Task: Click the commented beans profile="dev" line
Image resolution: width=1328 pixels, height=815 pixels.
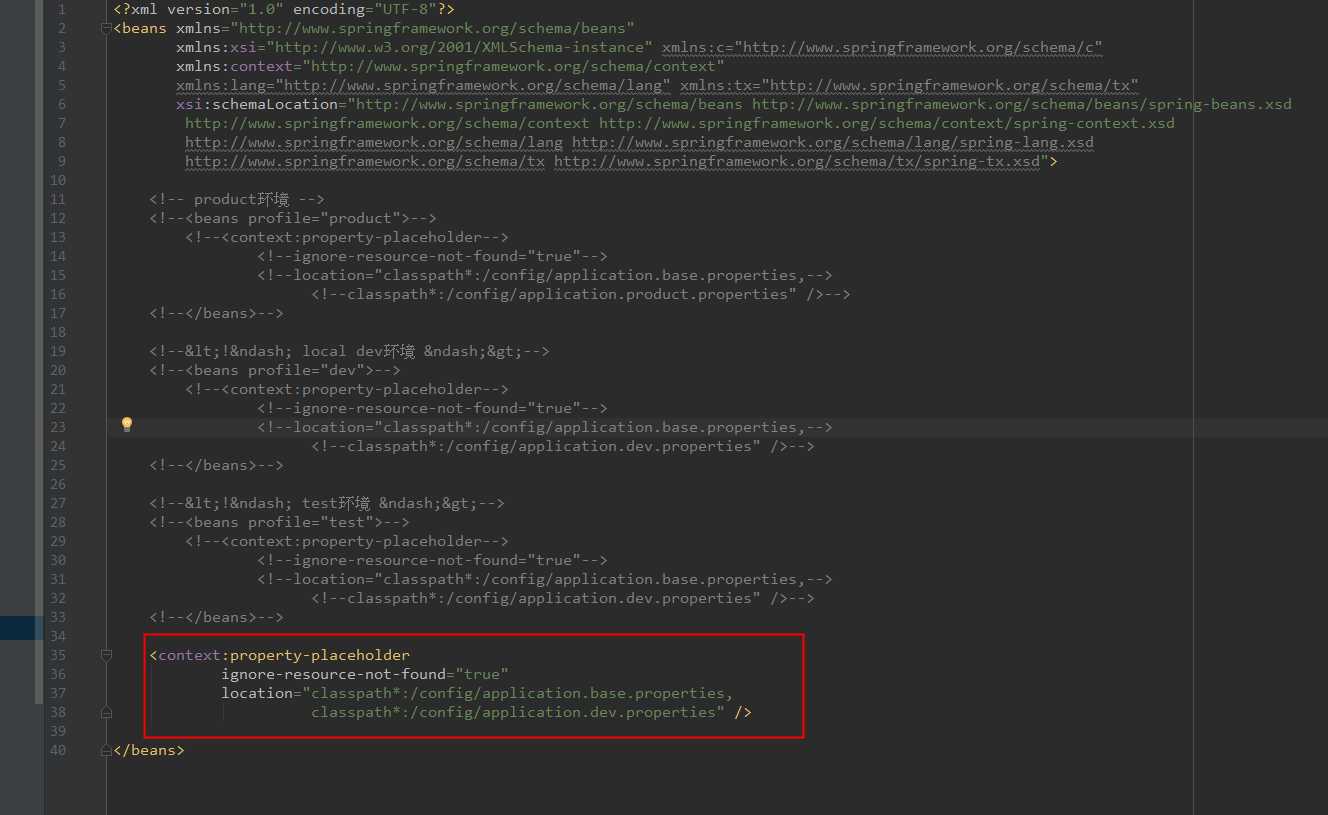Action: (275, 370)
